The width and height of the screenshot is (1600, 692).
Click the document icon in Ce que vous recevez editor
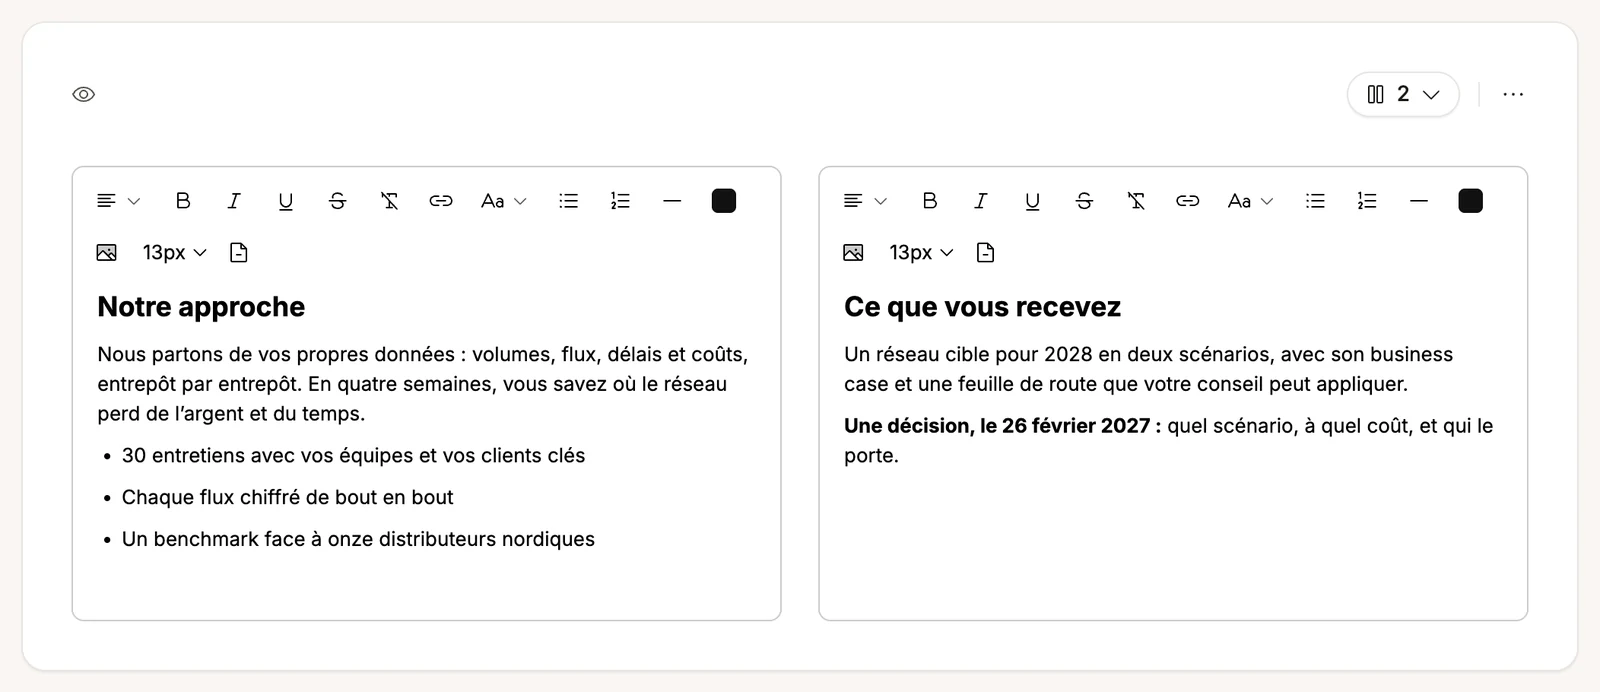pyautogui.click(x=986, y=252)
